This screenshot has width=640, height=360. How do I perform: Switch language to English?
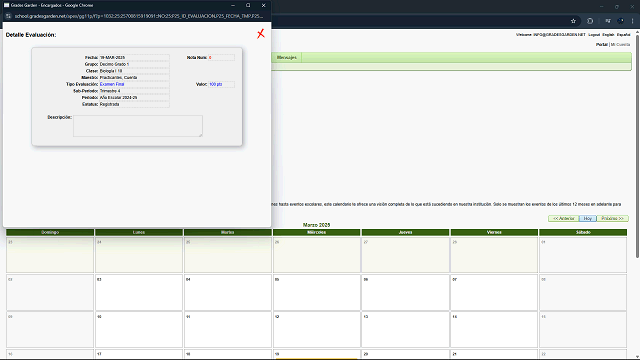pyautogui.click(x=608, y=35)
